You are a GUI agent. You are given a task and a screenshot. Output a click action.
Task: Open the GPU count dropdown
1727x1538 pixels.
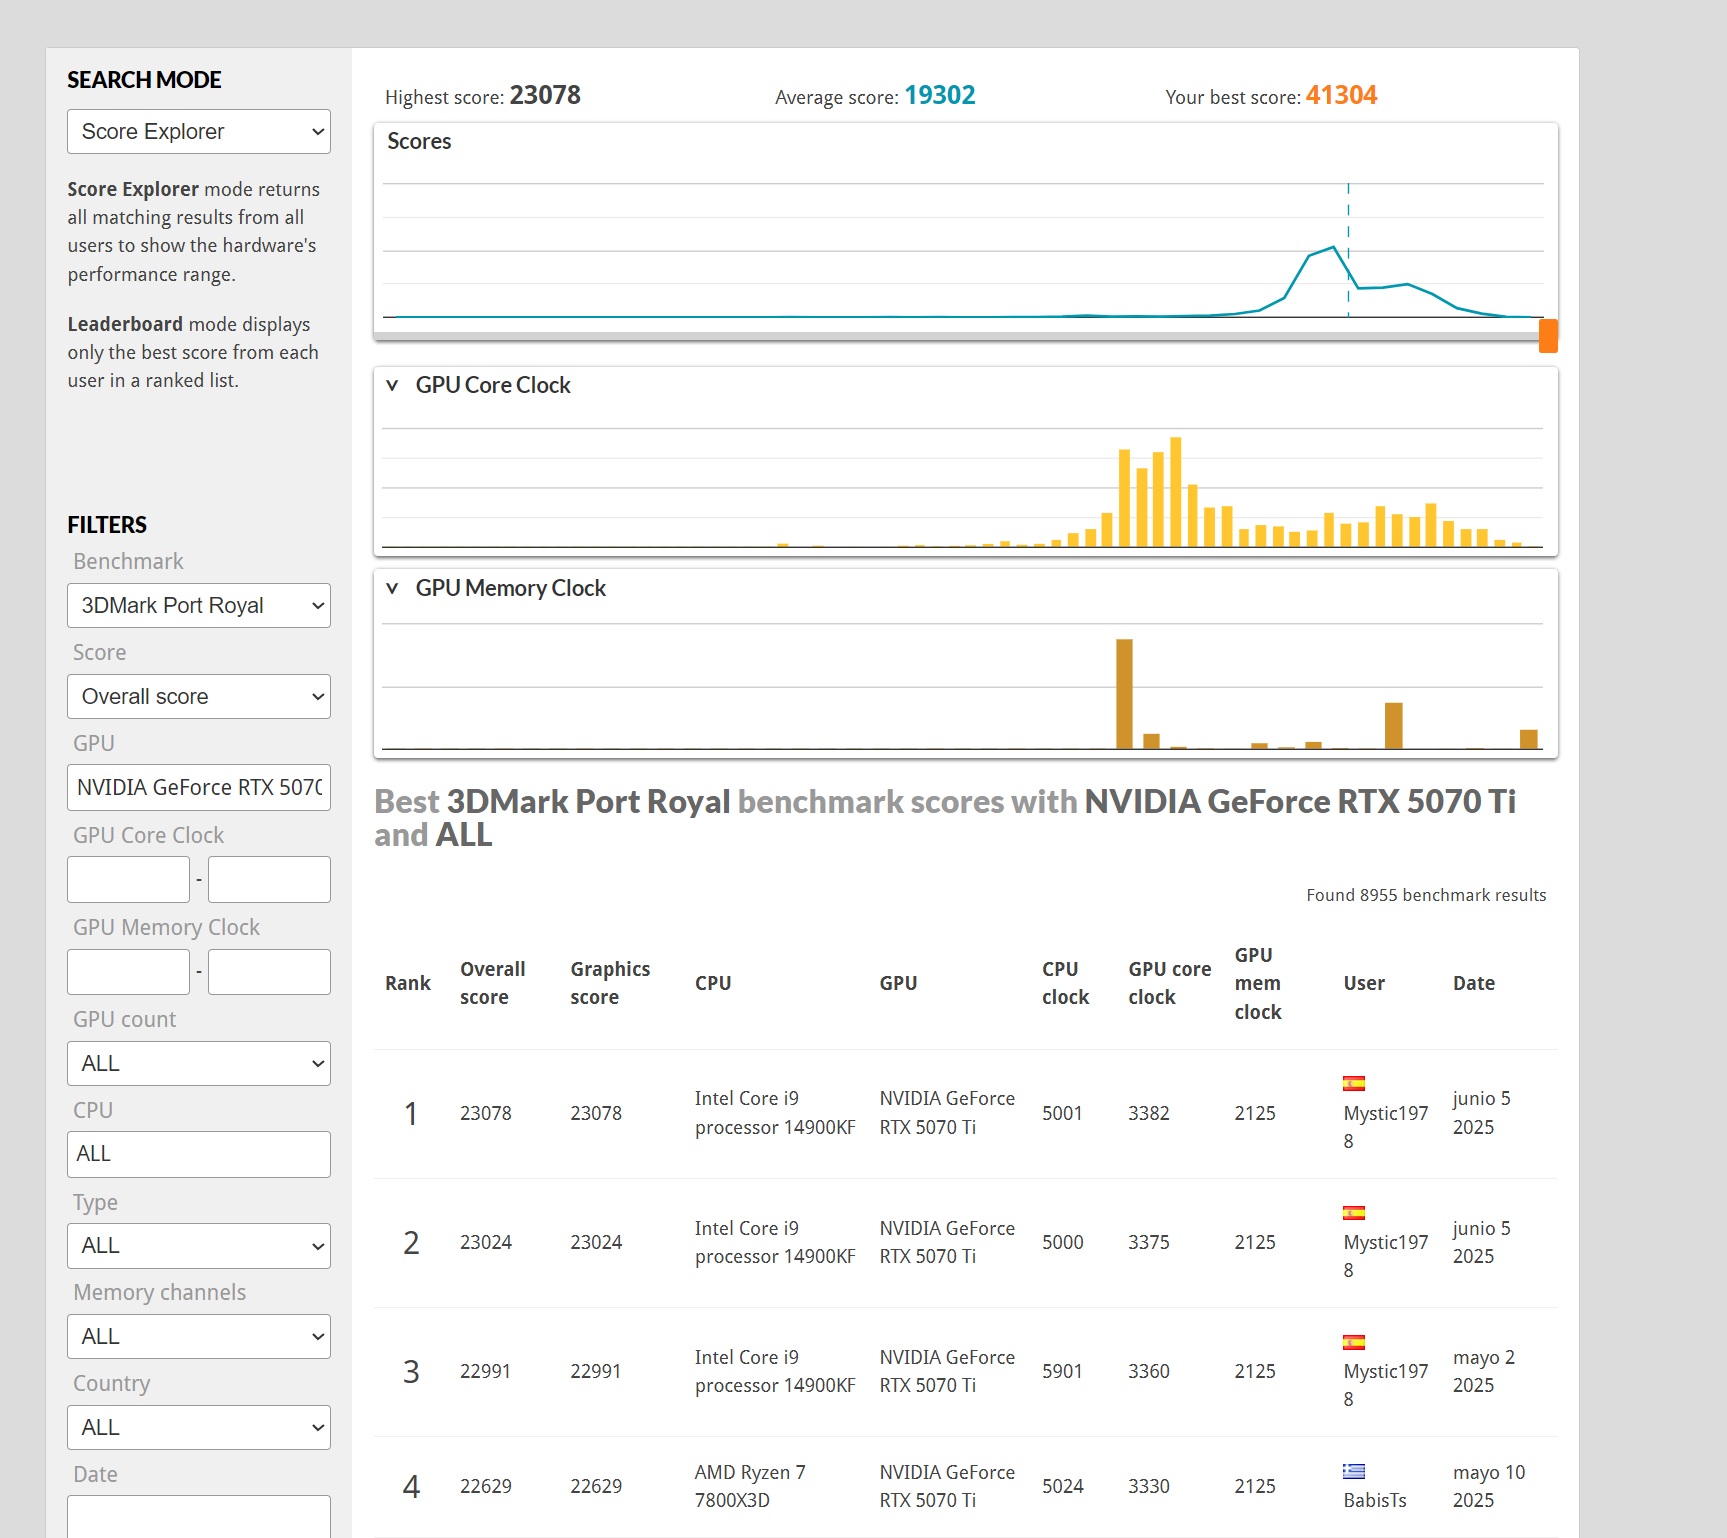click(x=198, y=1064)
